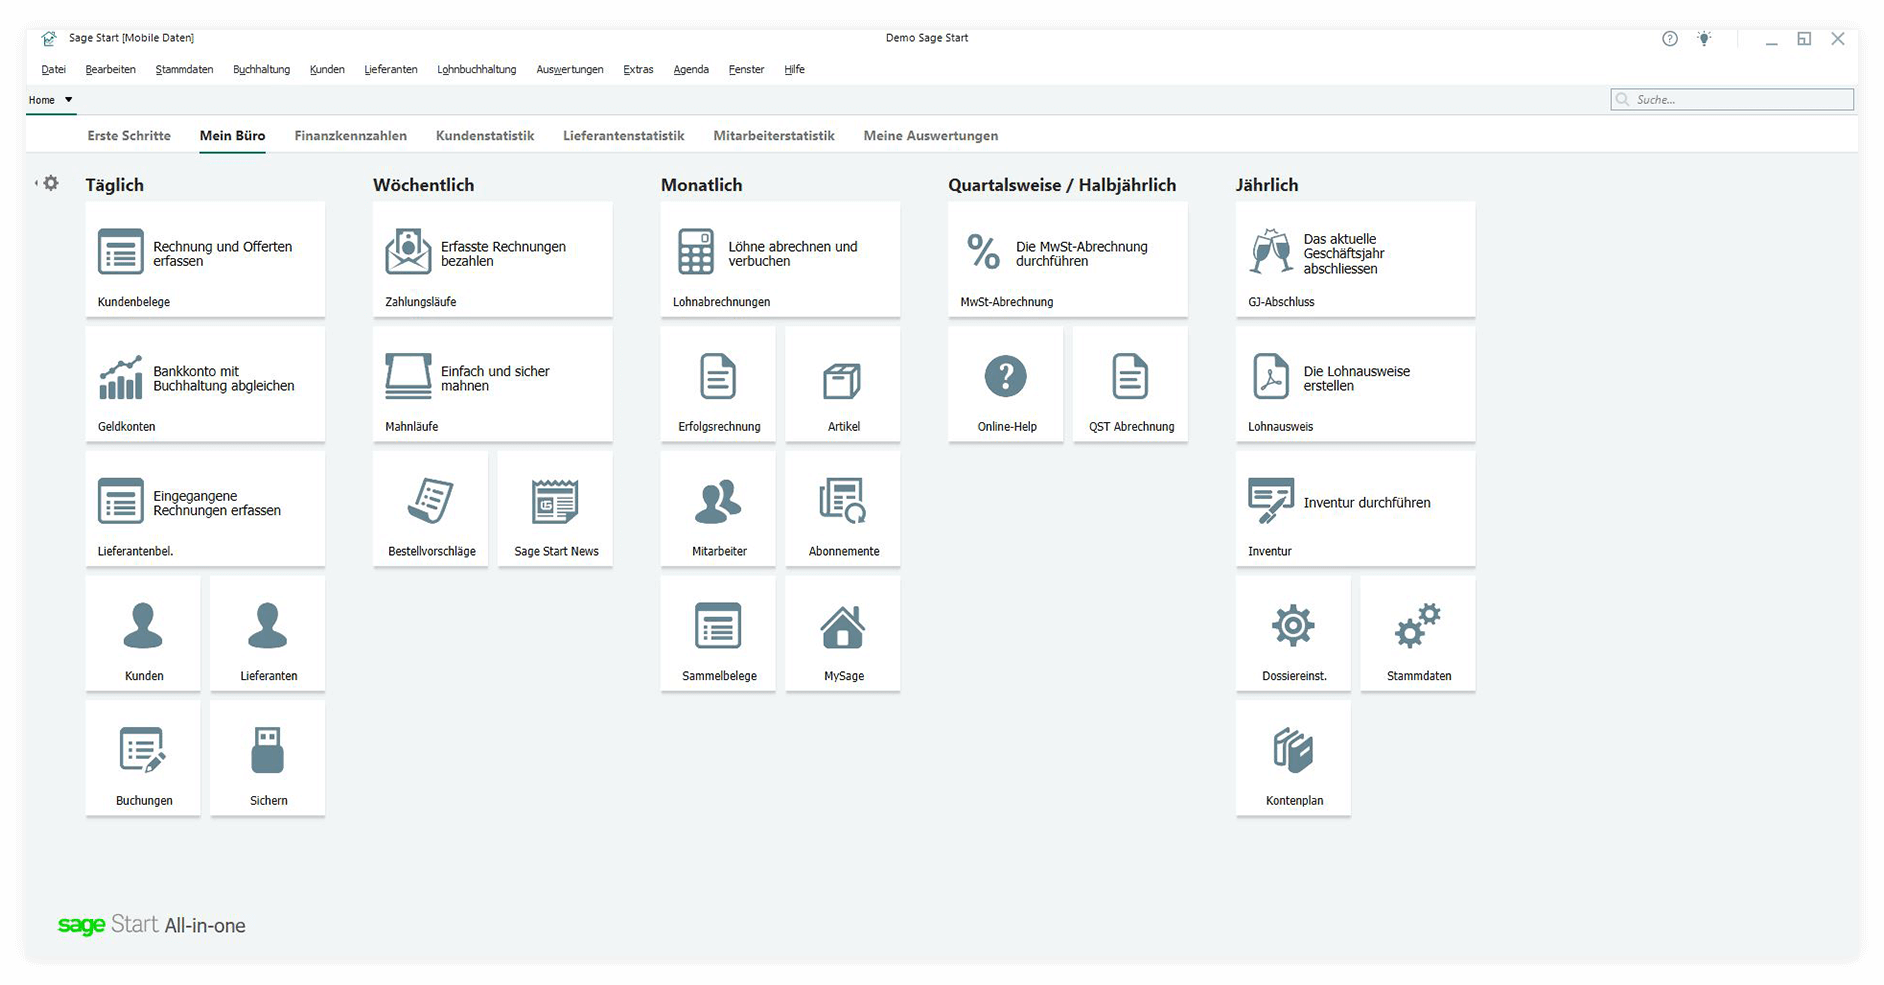
Task: Switch to the Finanzkennzahlen tab
Action: coord(350,136)
